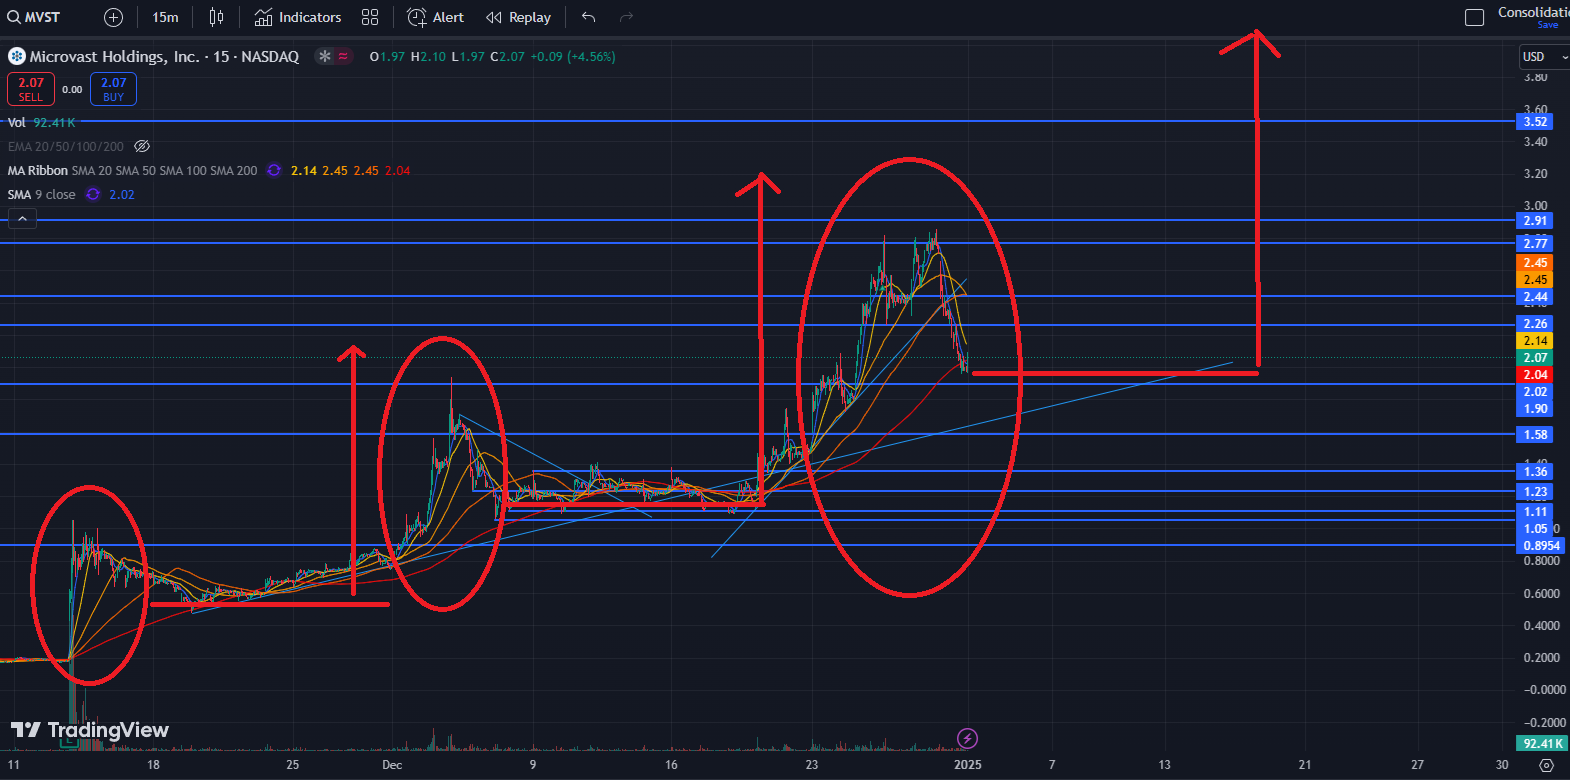1570x780 pixels.
Task: Collapse the indicator legend with chevron
Action: pos(22,219)
